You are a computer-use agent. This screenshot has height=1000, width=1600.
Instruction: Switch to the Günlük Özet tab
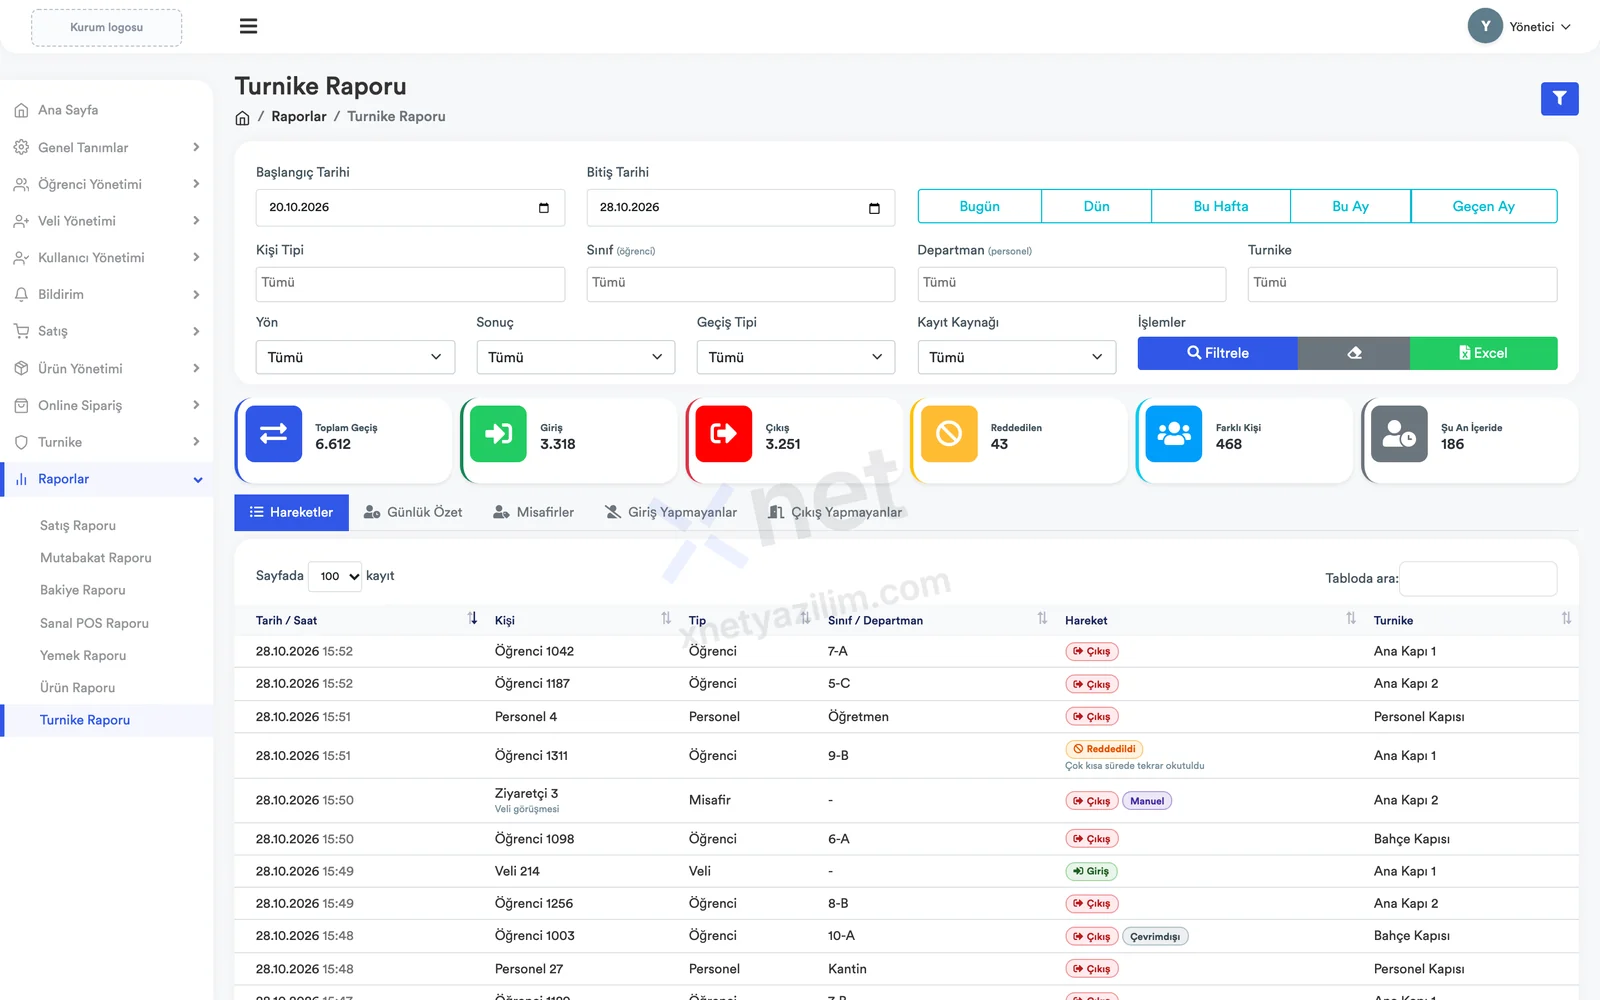[413, 512]
